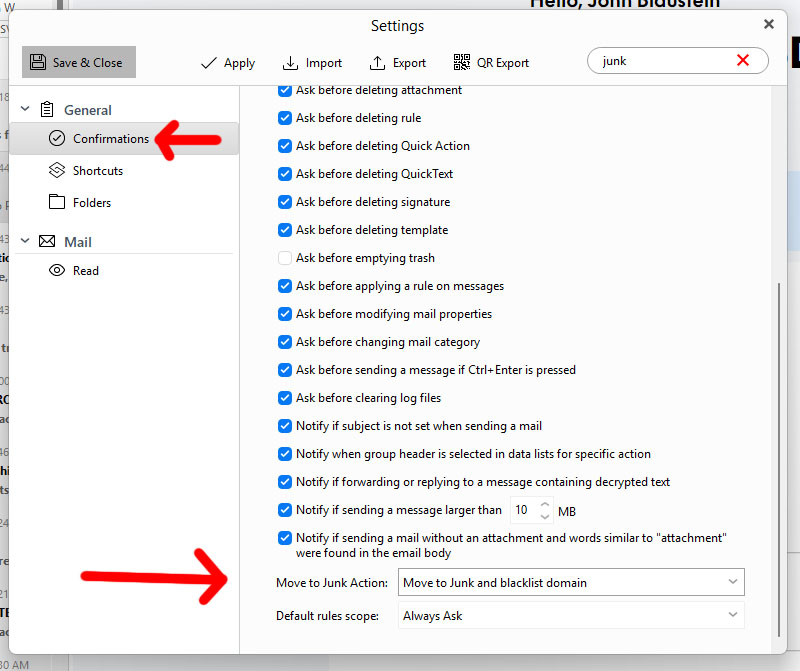The height and width of the screenshot is (671, 800).
Task: Click into the settings search field
Action: 660,61
